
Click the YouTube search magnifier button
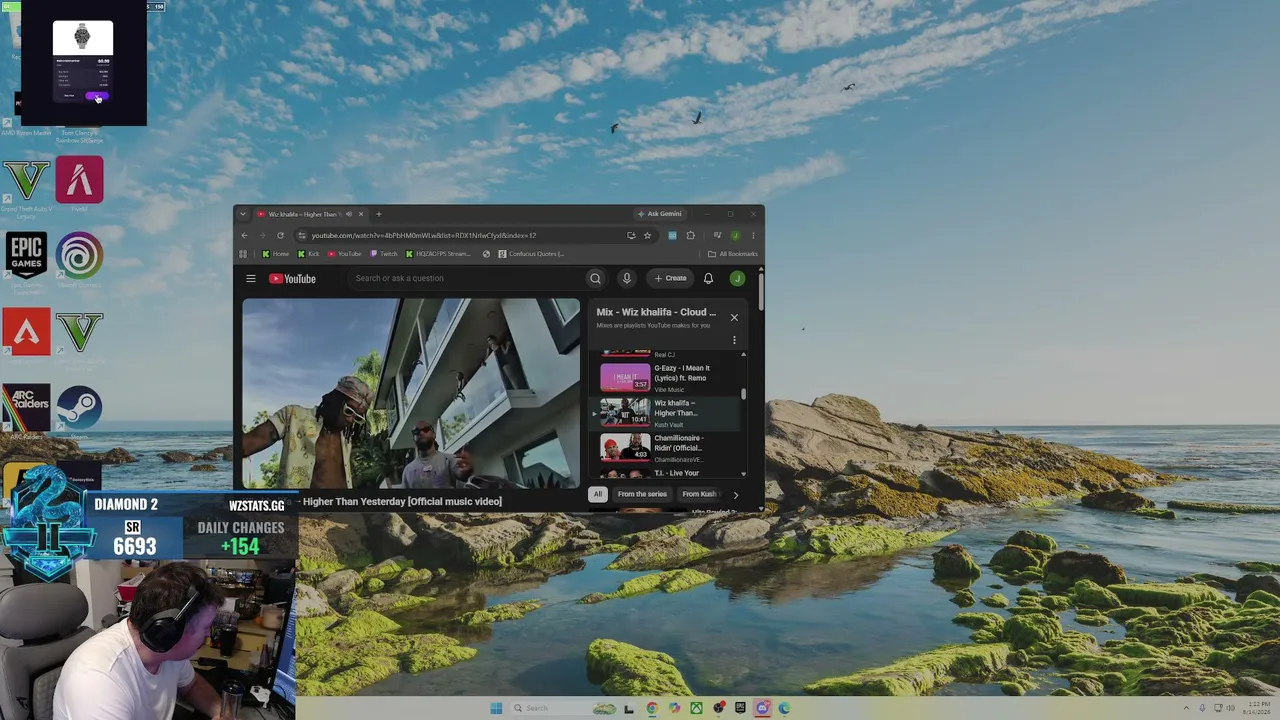(595, 279)
